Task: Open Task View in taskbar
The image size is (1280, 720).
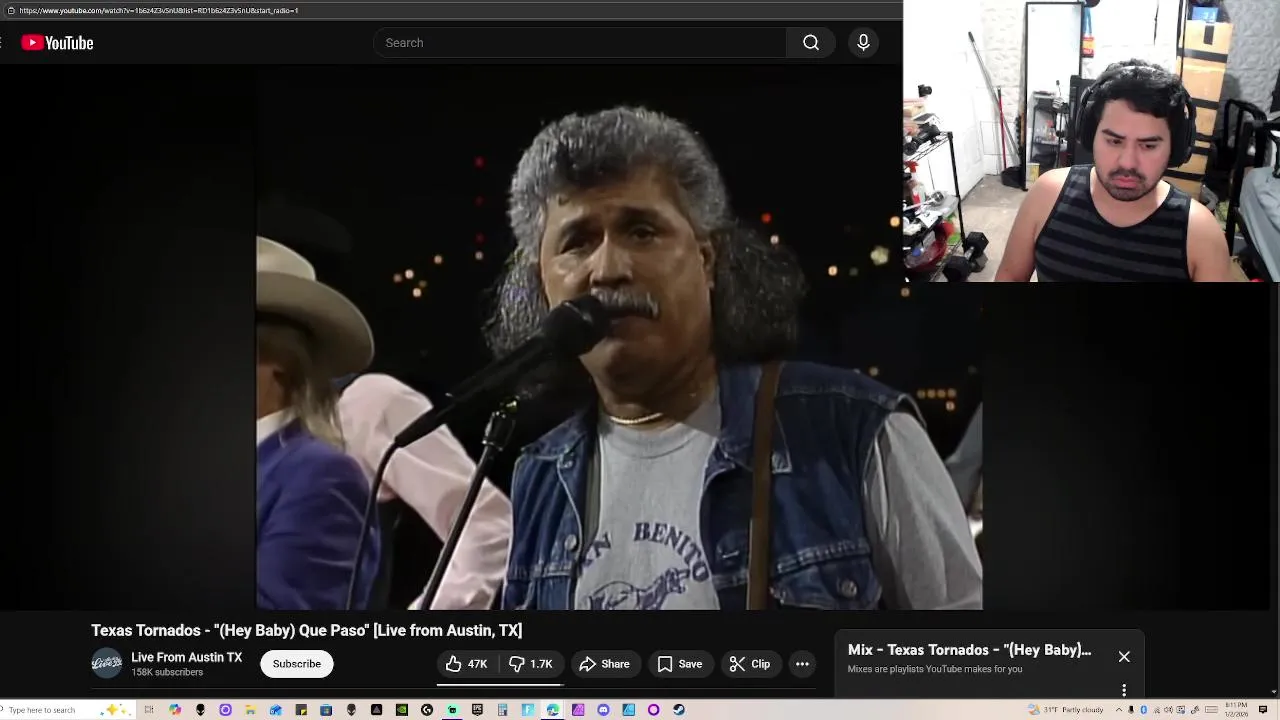Action: tap(148, 710)
